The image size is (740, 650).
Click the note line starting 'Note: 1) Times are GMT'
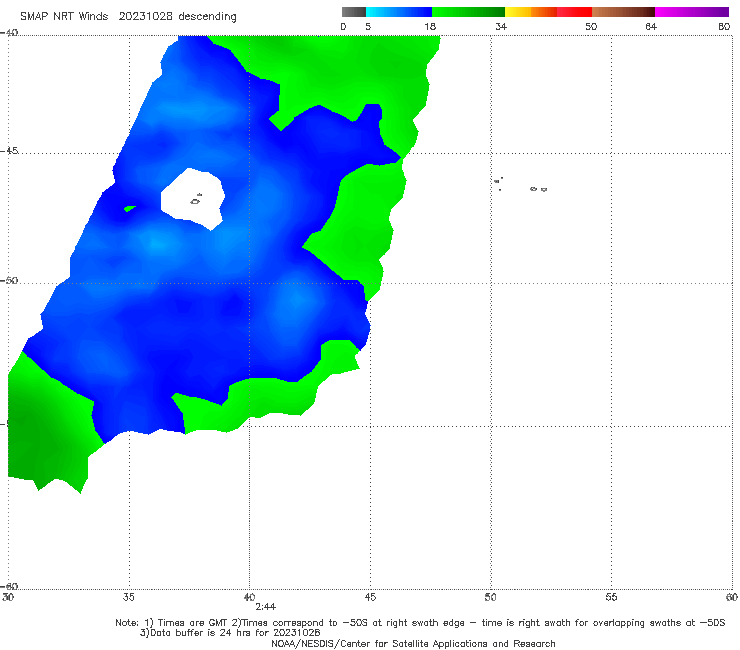[x=420, y=623]
